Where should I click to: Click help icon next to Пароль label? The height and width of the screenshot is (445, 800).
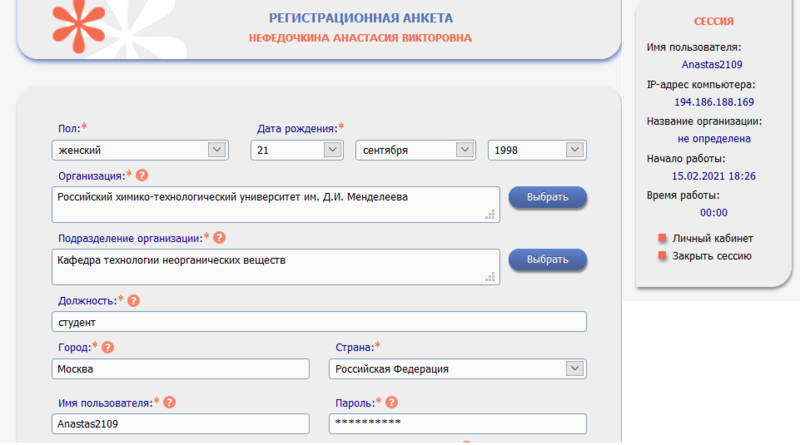click(392, 402)
